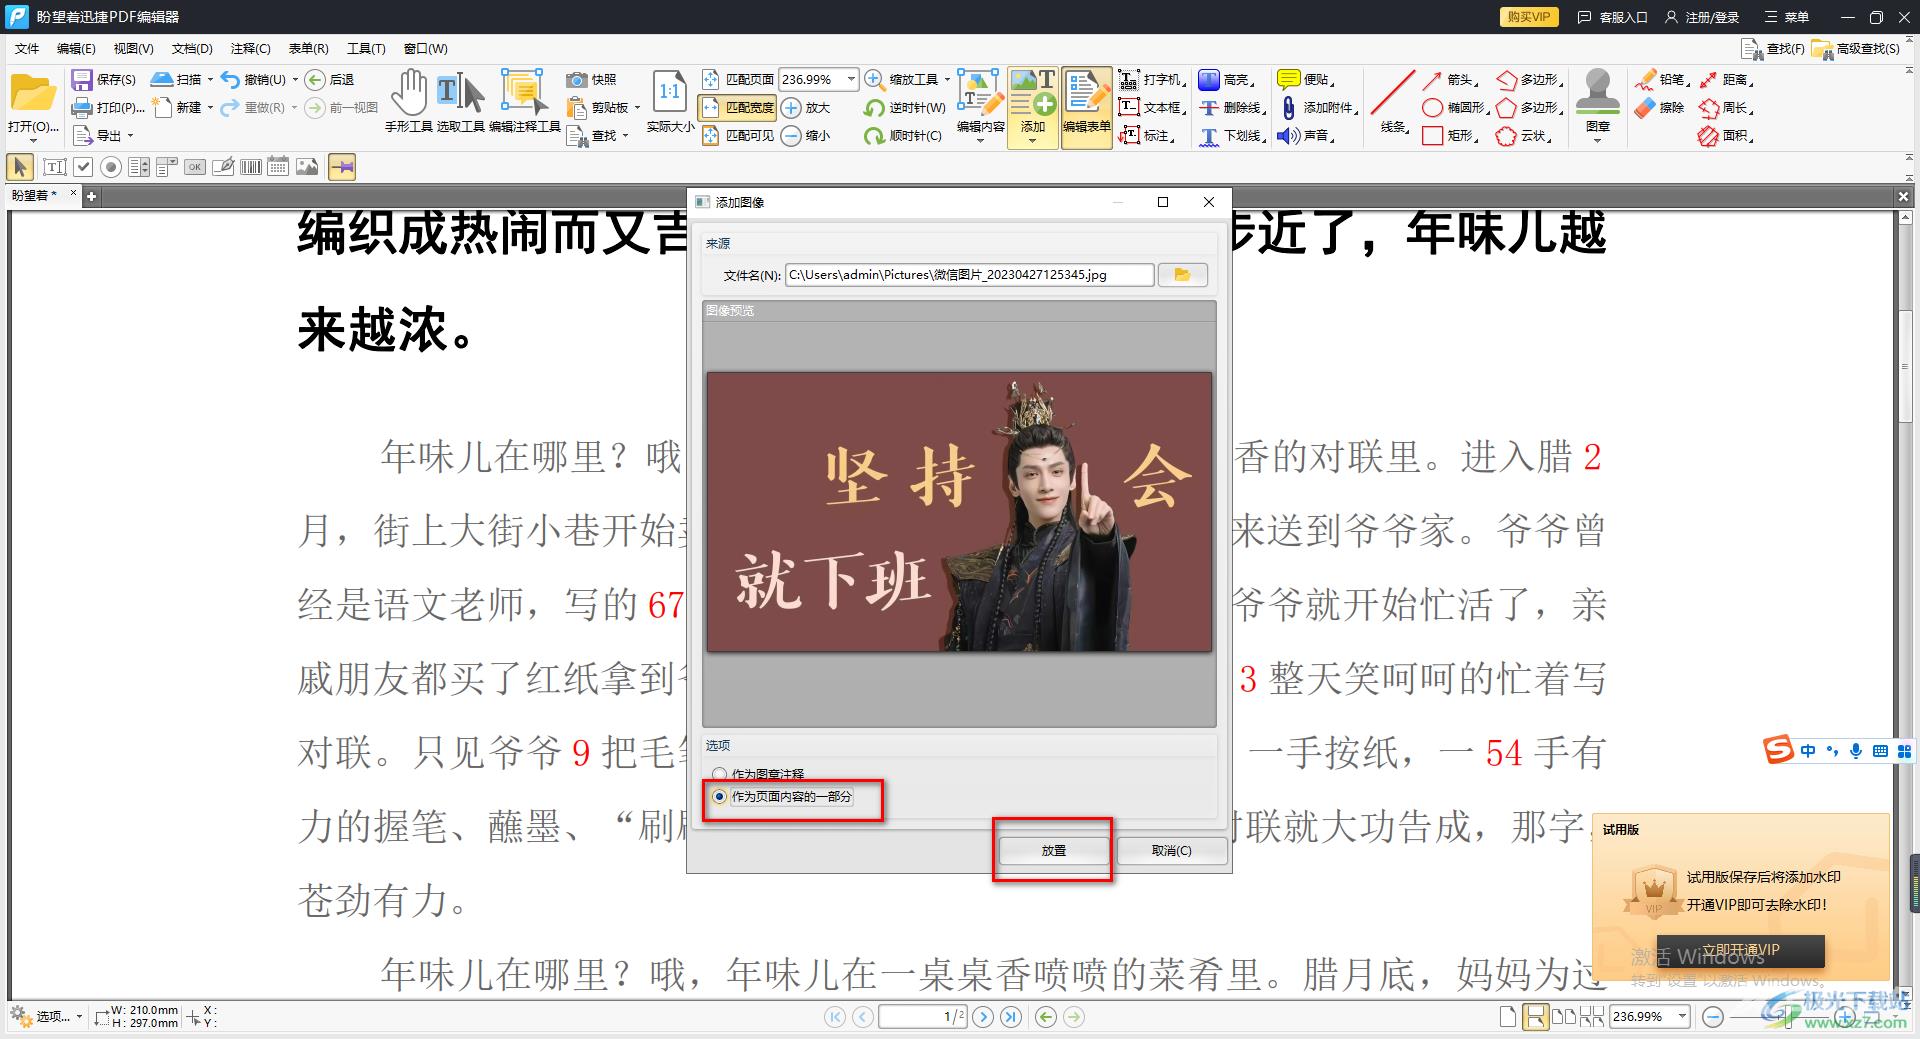Pick the Cloud shape tool (云状)
1920x1039 pixels.
click(1524, 135)
